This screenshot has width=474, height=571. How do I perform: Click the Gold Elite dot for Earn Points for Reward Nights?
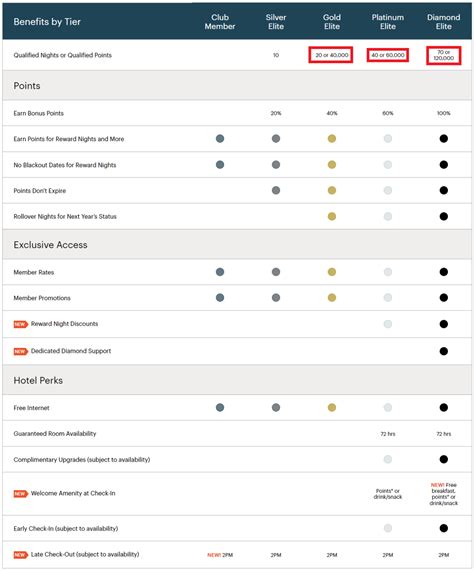332,139
